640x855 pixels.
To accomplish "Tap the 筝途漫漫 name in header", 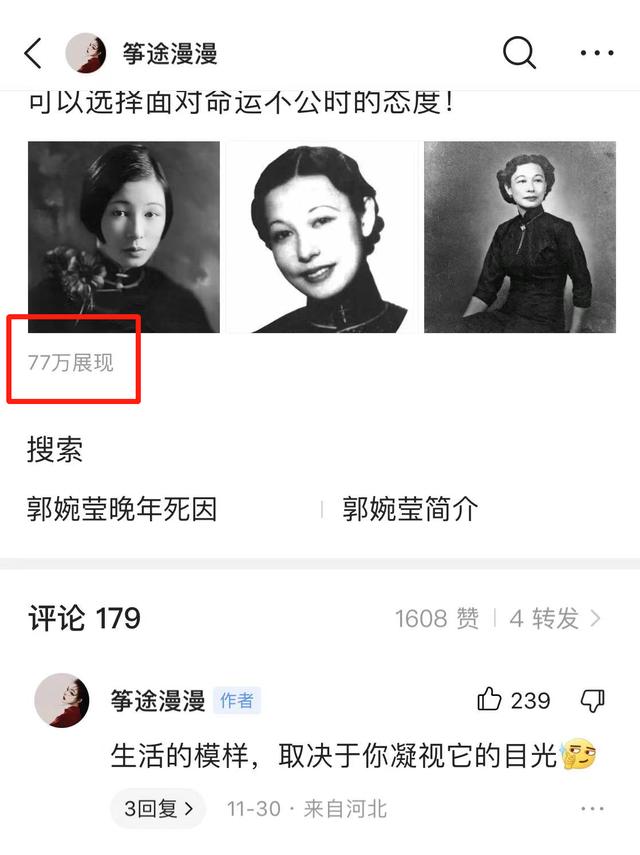I will click(x=170, y=53).
